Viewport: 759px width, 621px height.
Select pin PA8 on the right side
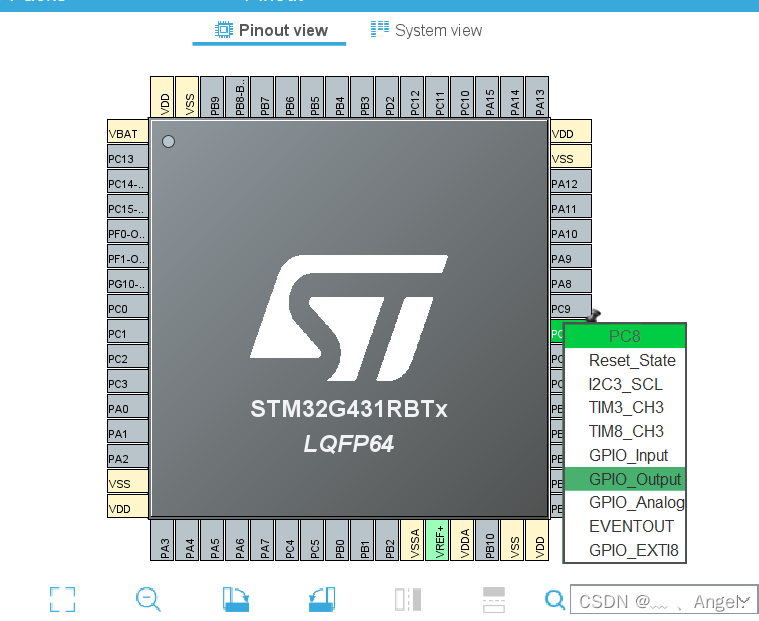point(571,281)
